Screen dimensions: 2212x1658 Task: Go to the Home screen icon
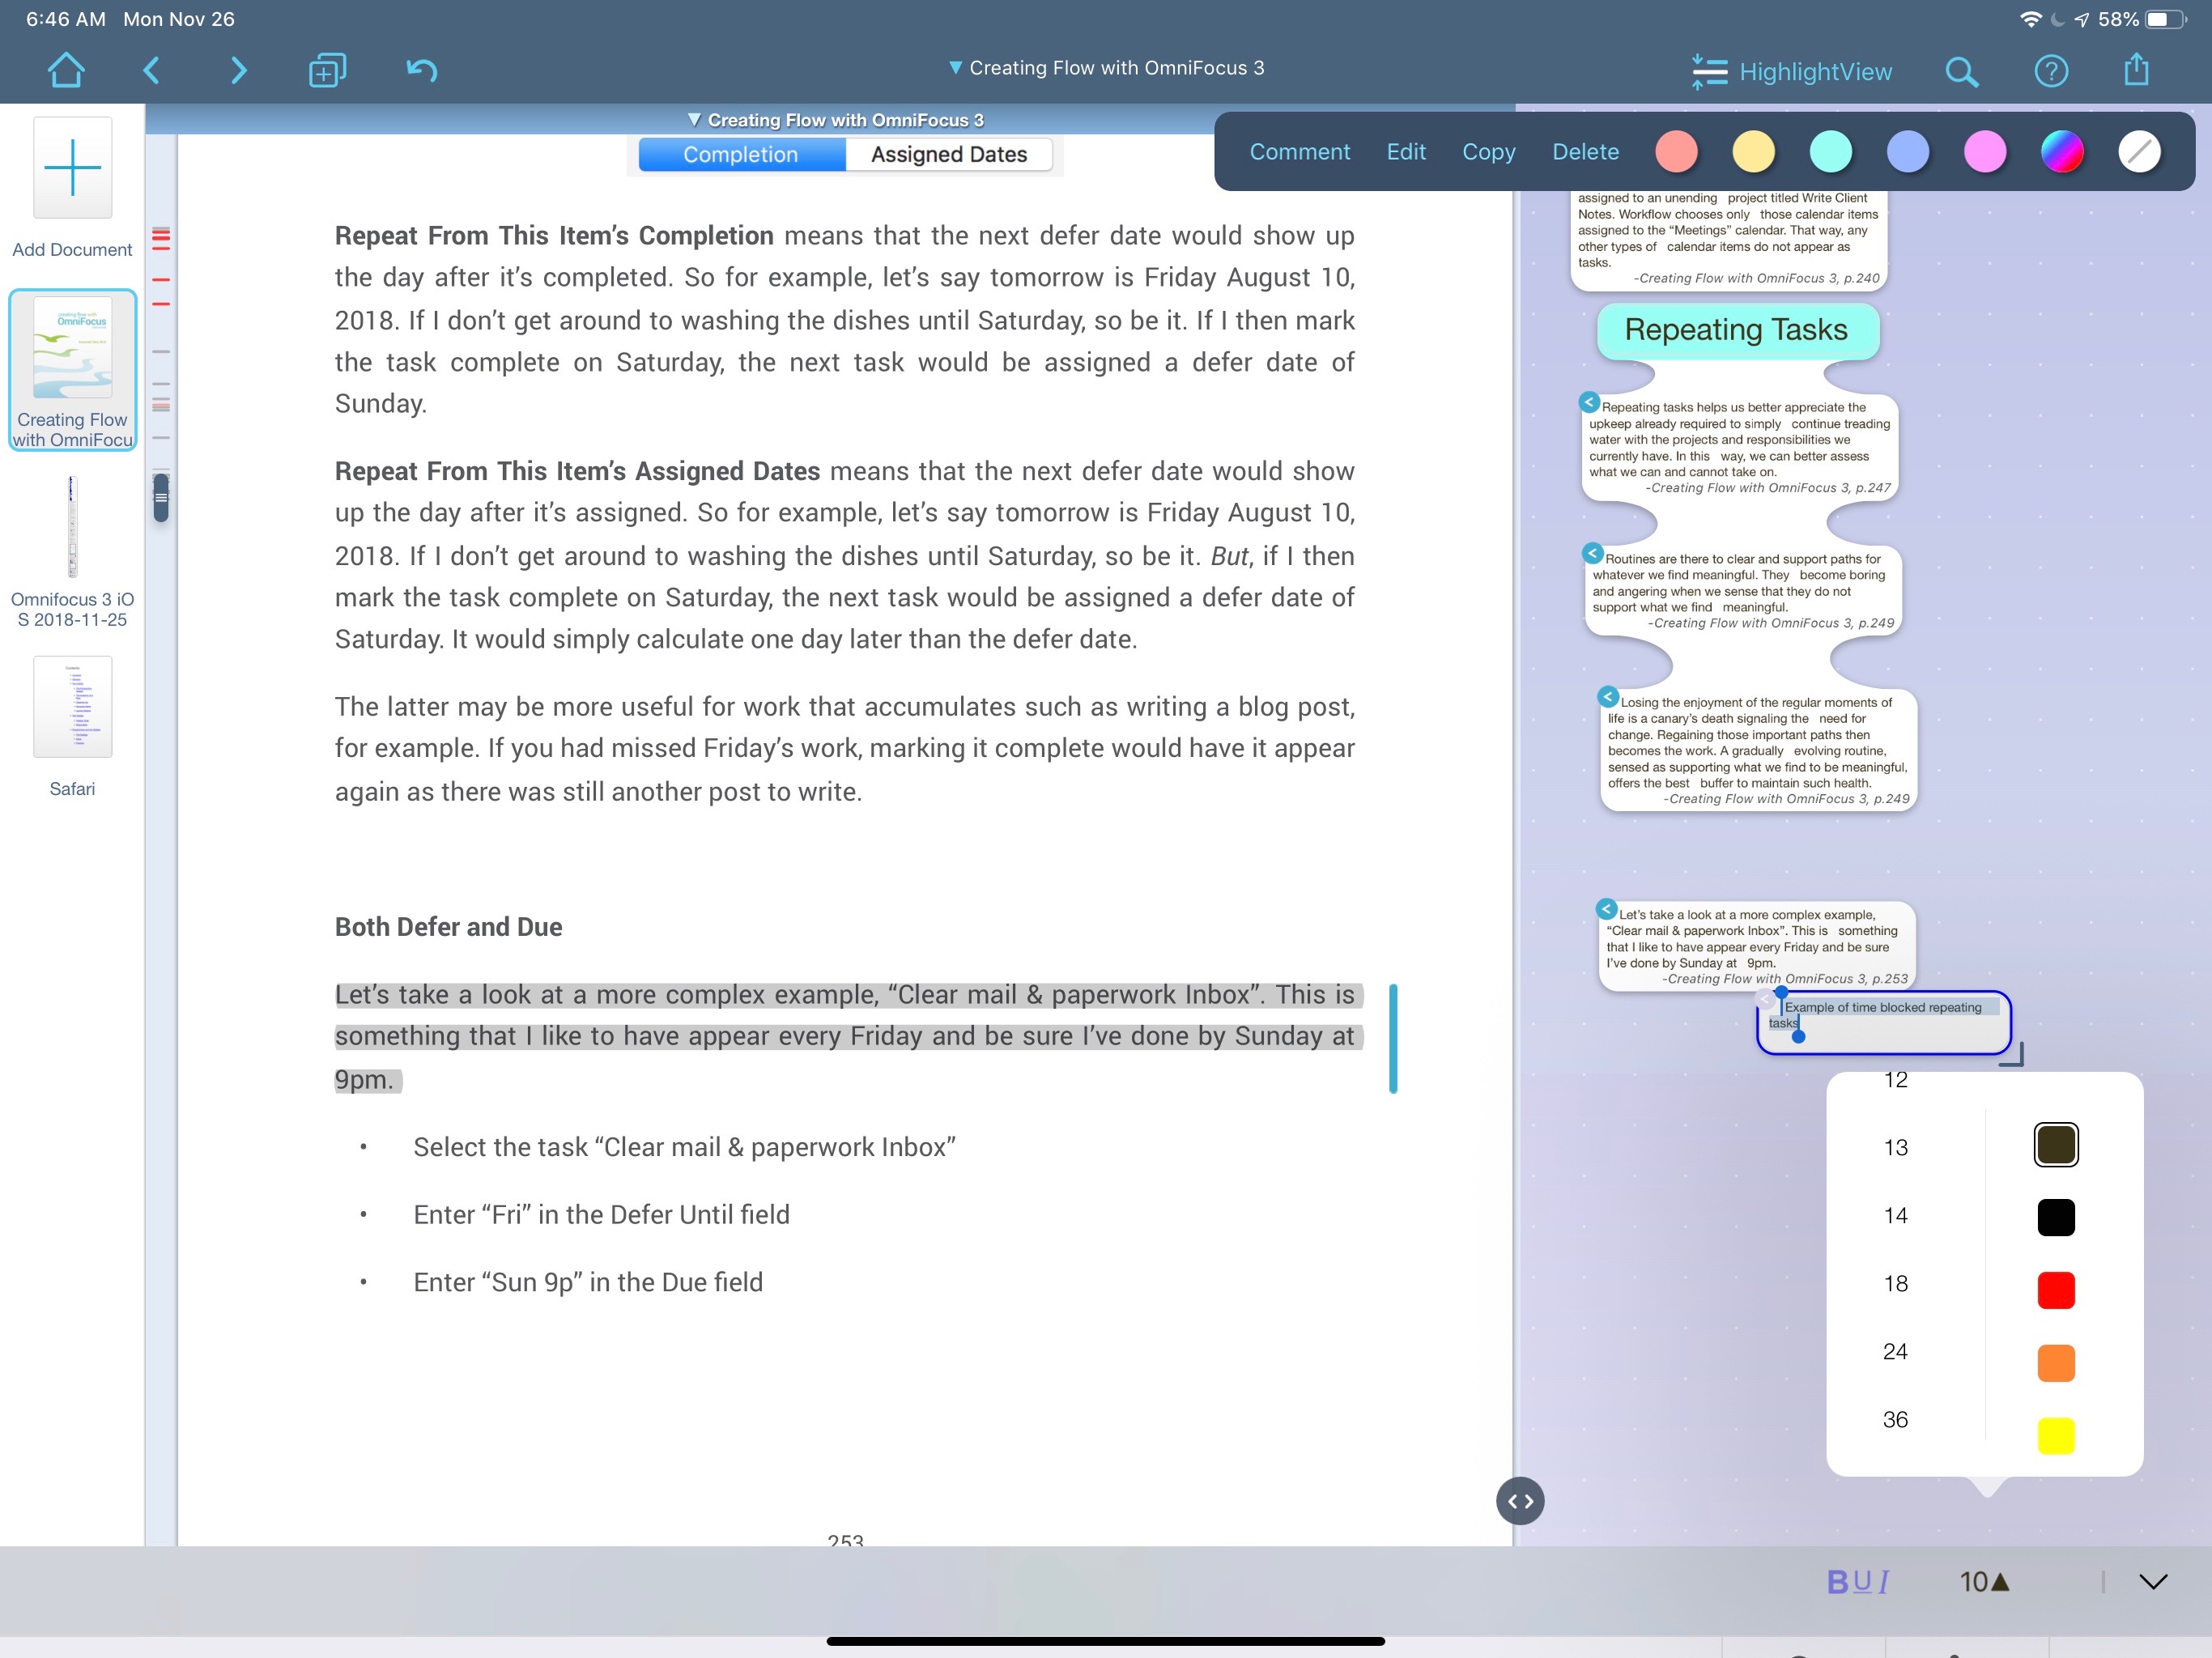point(66,70)
